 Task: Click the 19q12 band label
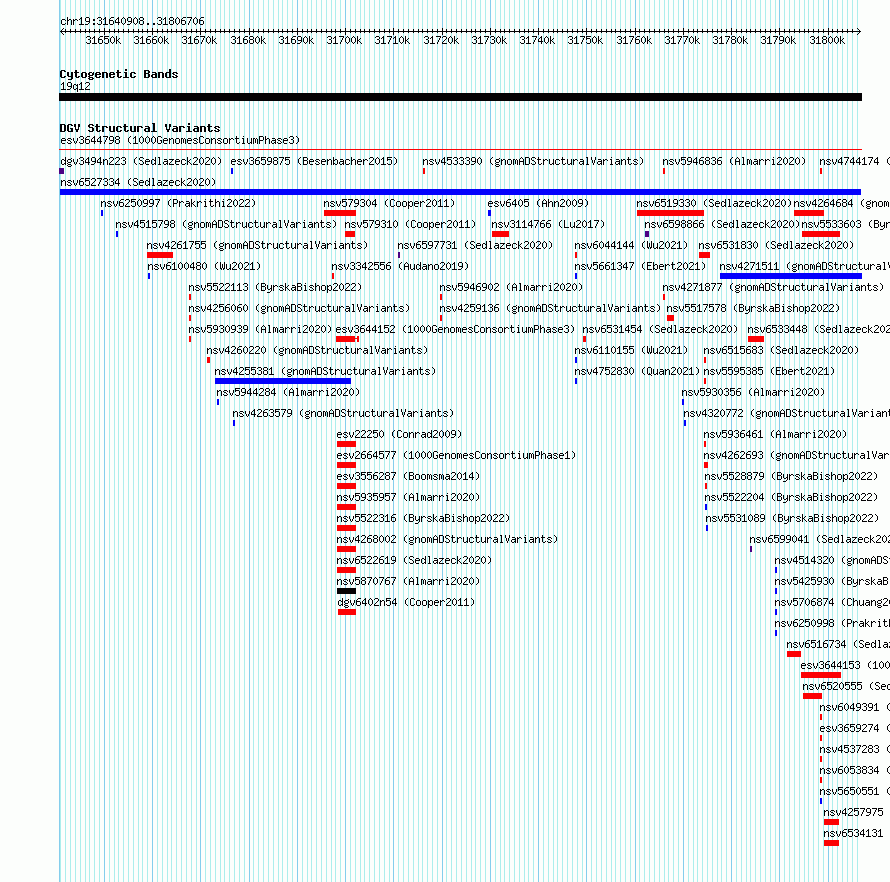point(75,86)
